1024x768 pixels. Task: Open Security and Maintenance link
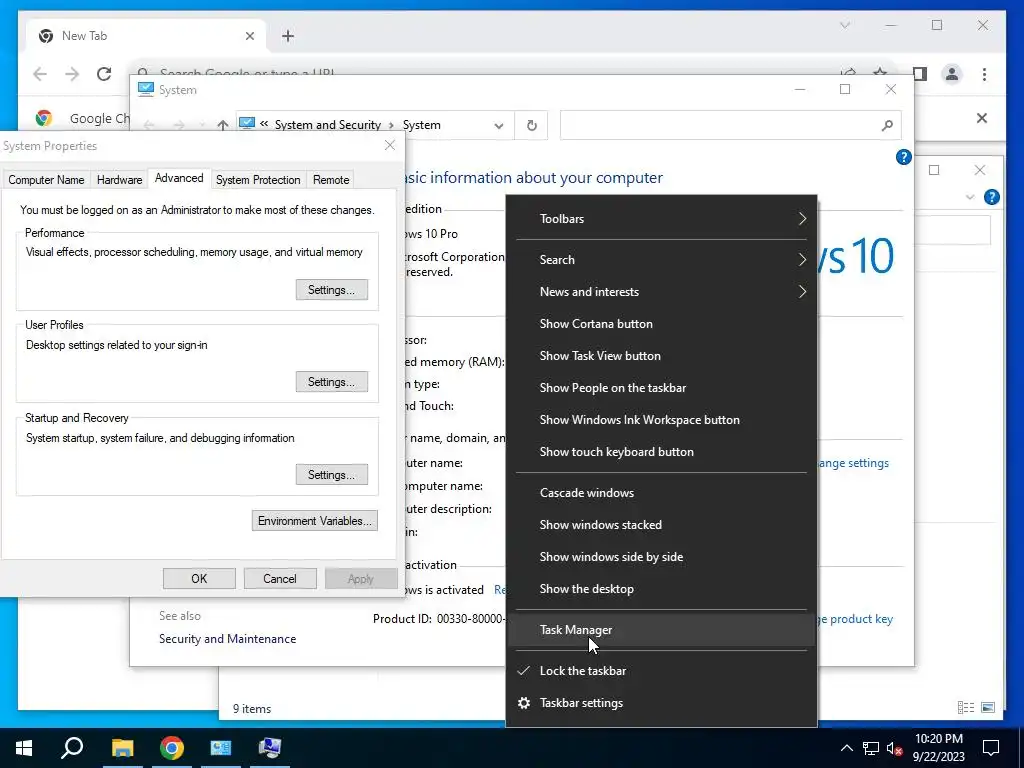tap(227, 639)
